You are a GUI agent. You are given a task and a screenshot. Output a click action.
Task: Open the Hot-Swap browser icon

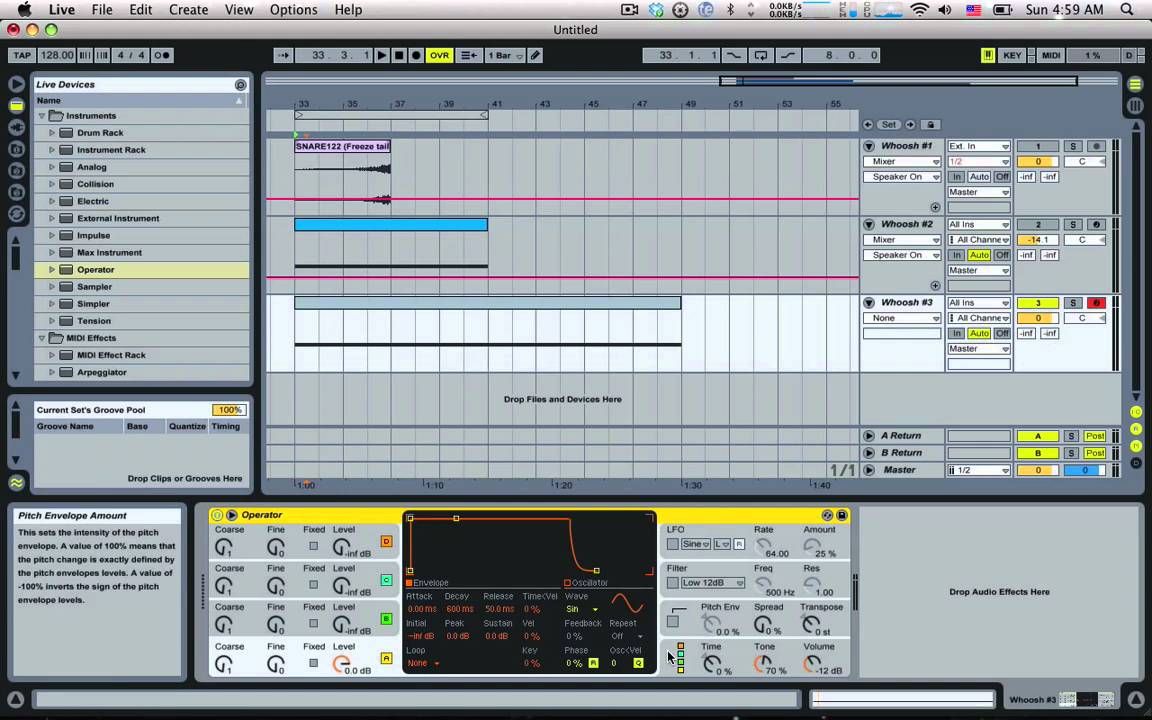pyautogui.click(x=16, y=214)
